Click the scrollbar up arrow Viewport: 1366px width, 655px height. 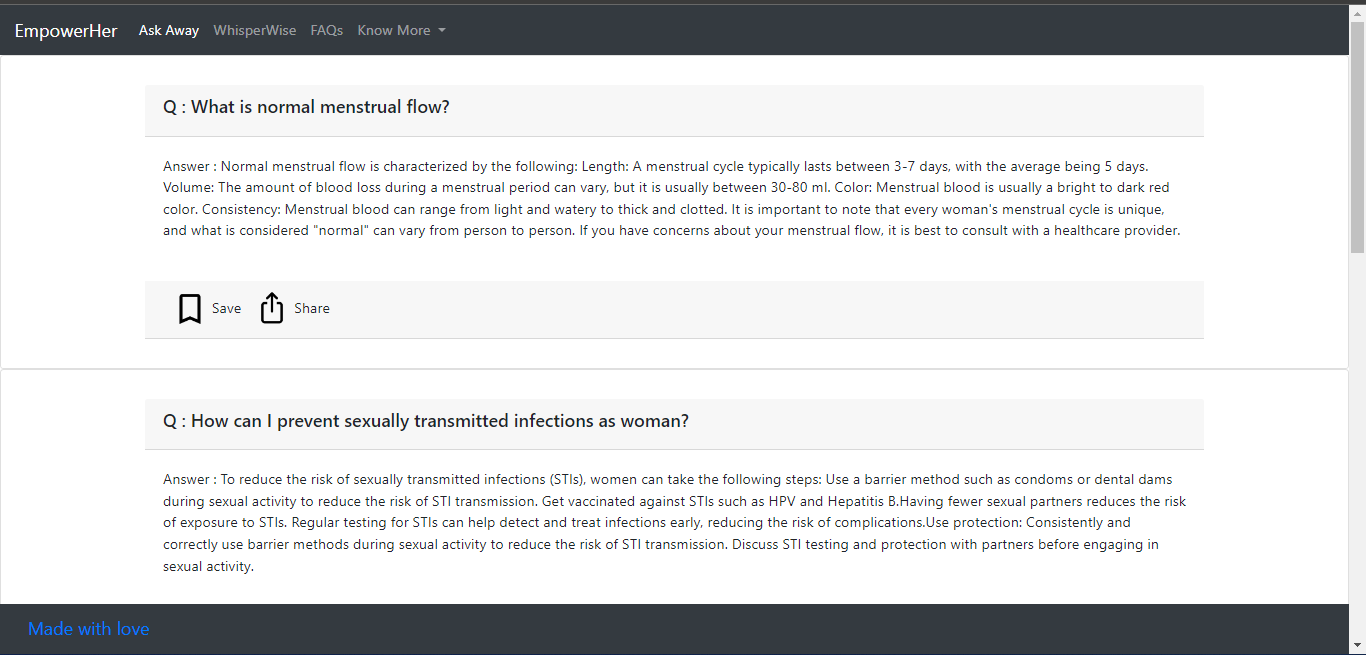[1357, 11]
